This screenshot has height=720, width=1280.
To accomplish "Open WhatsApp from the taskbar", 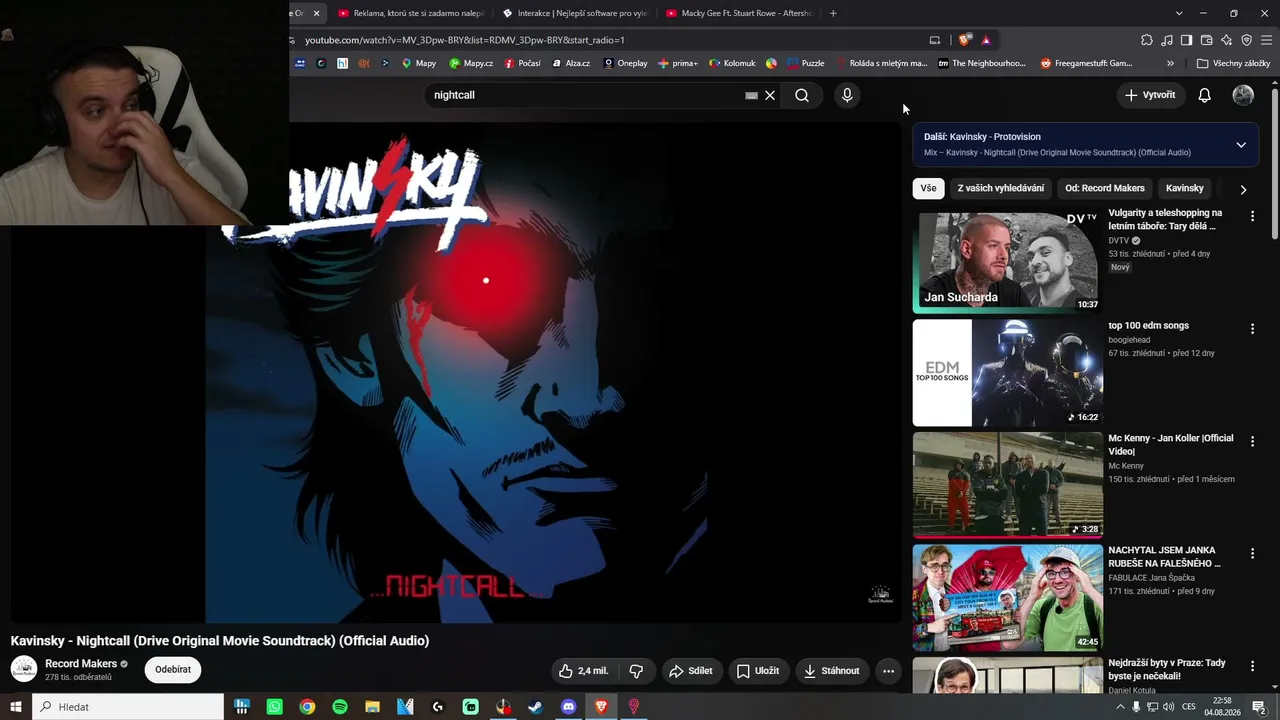I will (x=275, y=707).
